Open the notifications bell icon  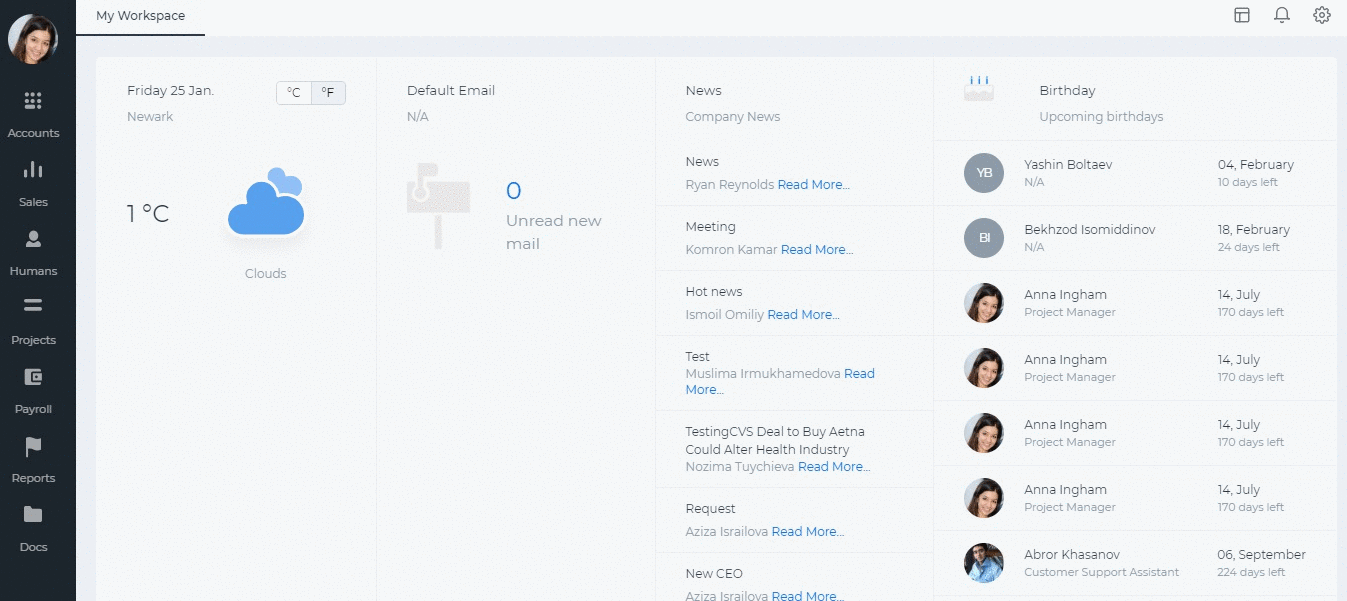(1282, 15)
